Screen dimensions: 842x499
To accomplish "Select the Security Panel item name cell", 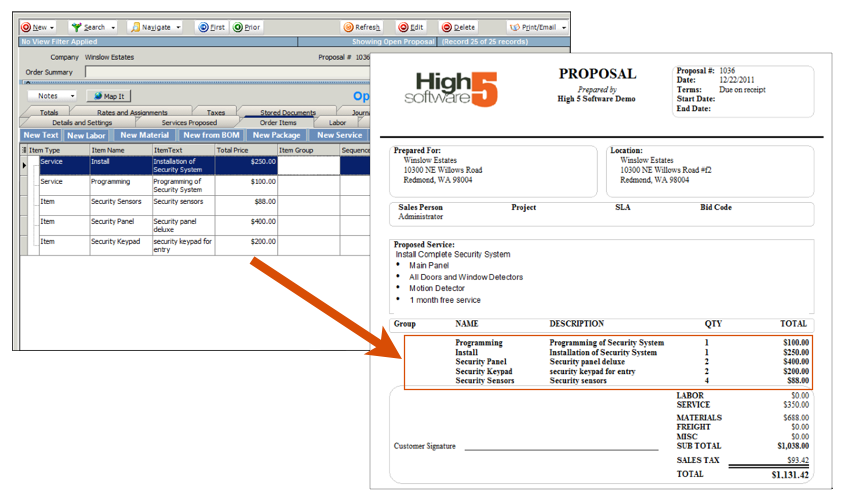I will tap(121, 225).
